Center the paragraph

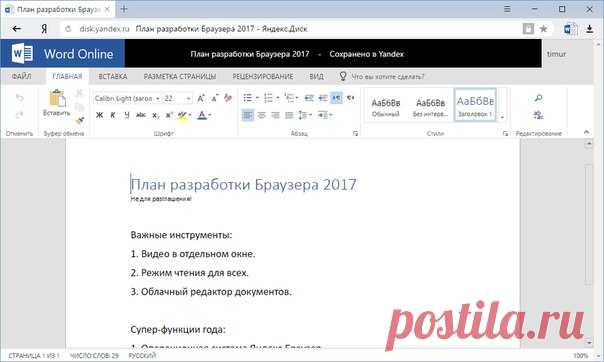(x=262, y=115)
